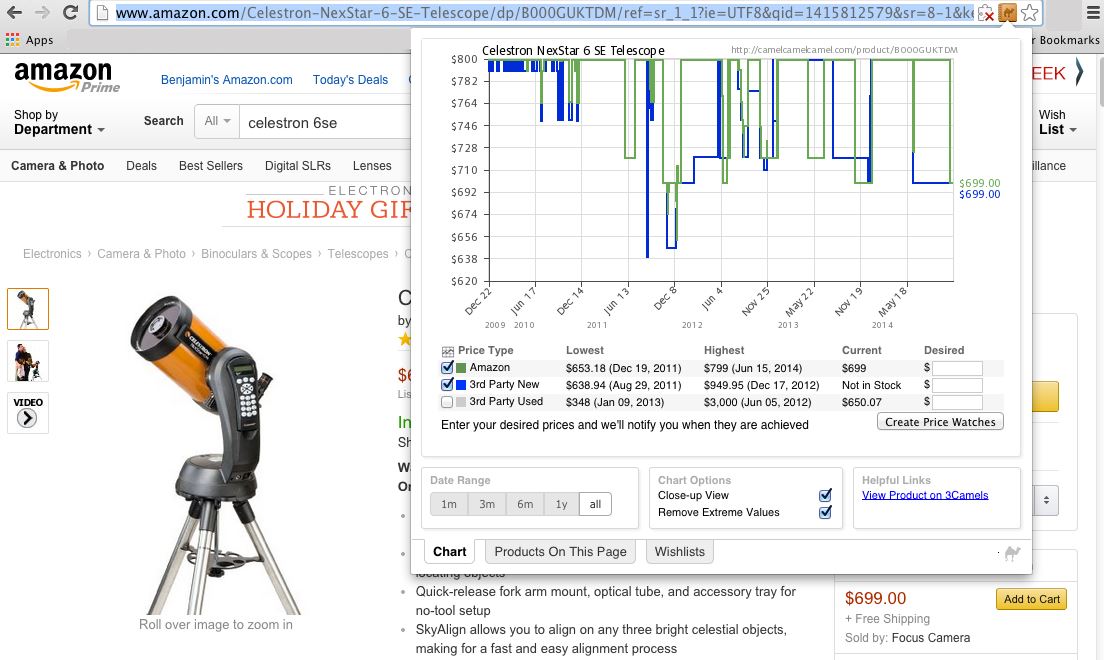Open Digital SLRs nav item
This screenshot has width=1104, height=660.
click(x=298, y=166)
